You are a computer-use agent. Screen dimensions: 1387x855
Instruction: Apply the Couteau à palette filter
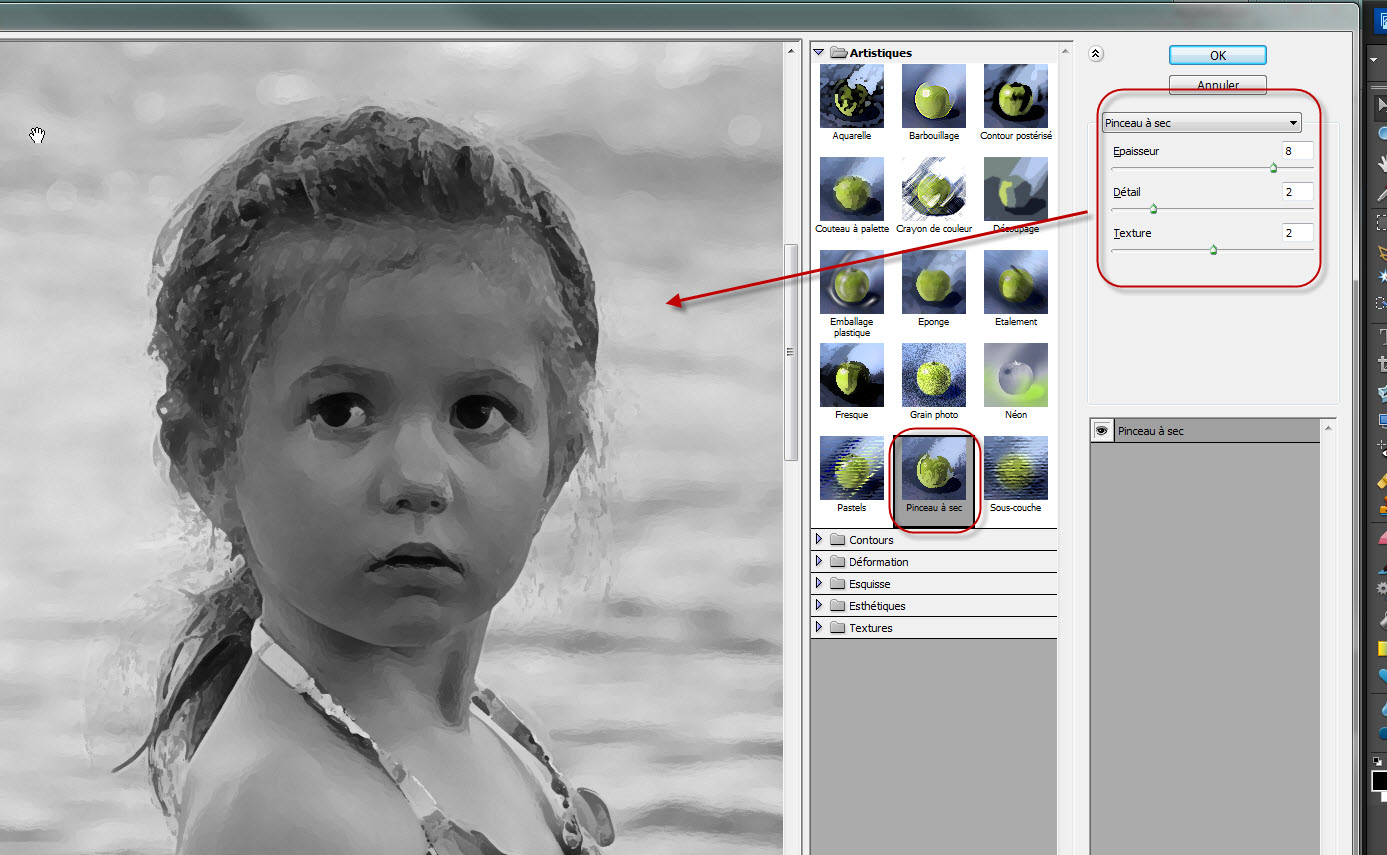click(851, 189)
